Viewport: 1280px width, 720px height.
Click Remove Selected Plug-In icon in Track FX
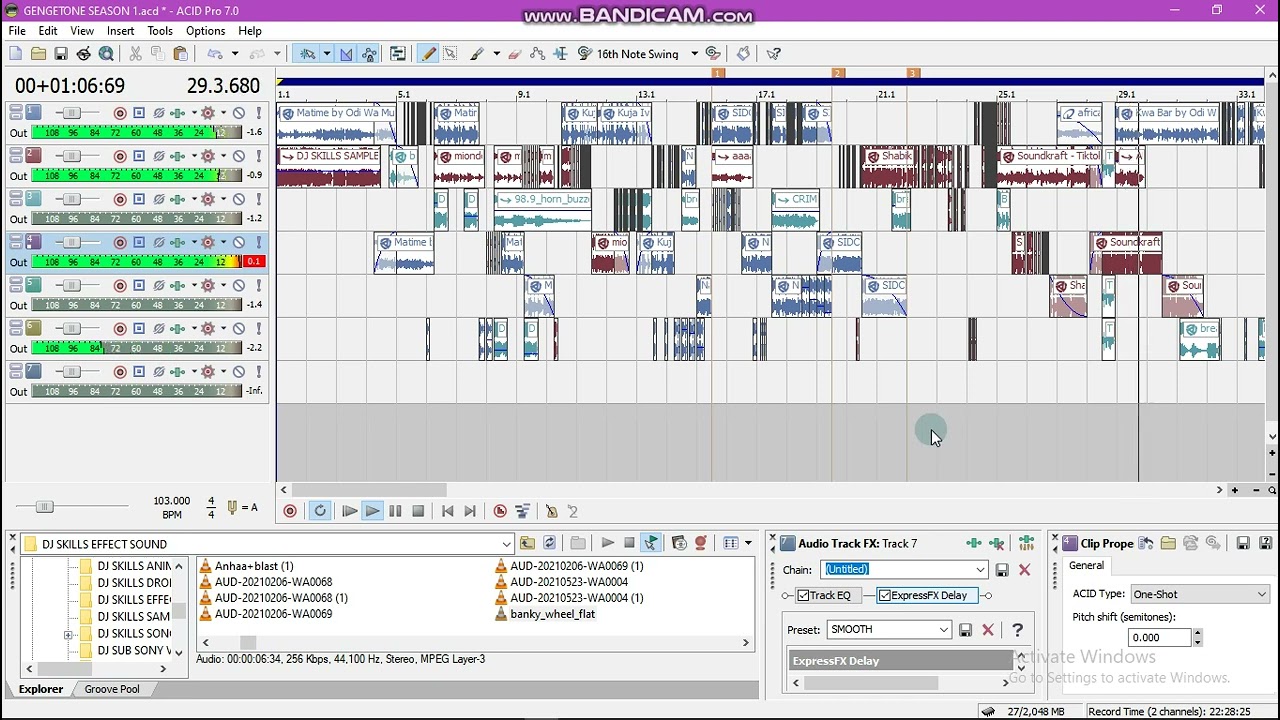click(x=997, y=543)
